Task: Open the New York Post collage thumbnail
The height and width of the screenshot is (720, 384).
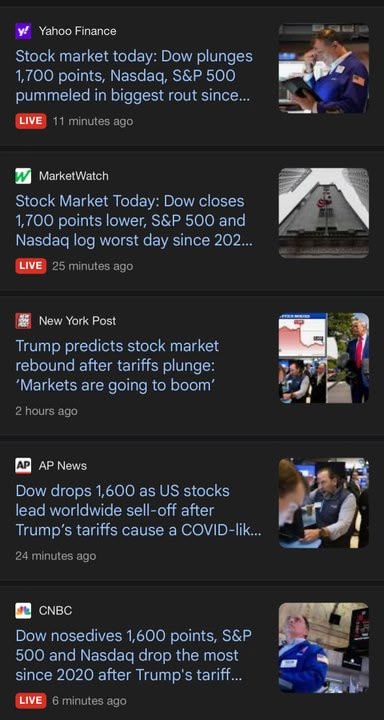Action: click(x=324, y=358)
